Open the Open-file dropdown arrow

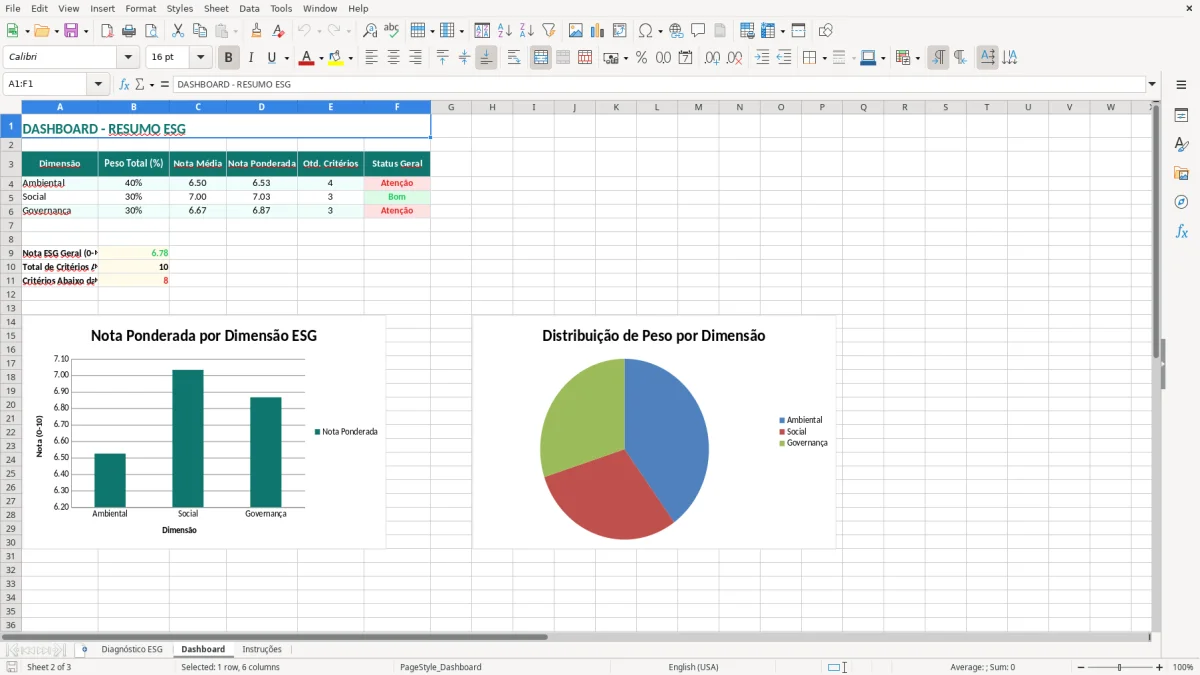point(55,31)
